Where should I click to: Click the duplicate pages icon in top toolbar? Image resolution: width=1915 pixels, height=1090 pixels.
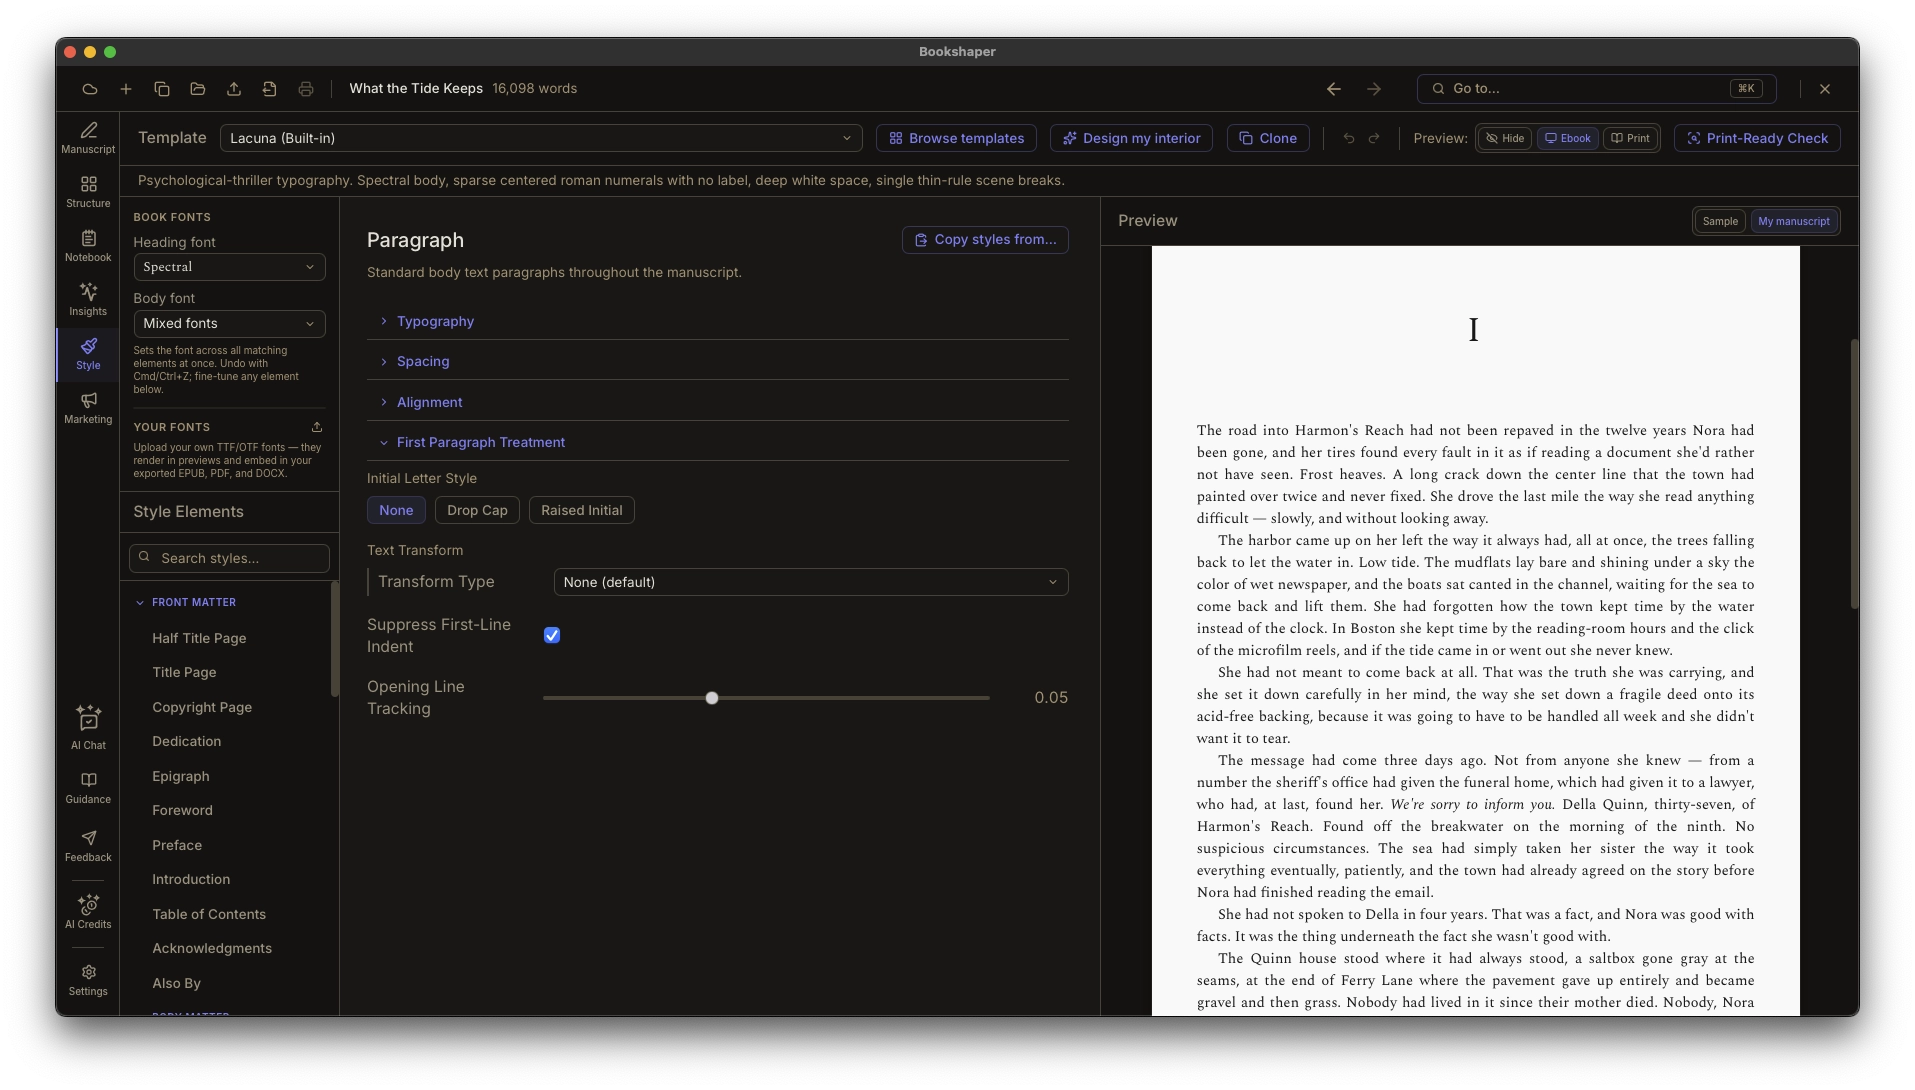coord(162,89)
